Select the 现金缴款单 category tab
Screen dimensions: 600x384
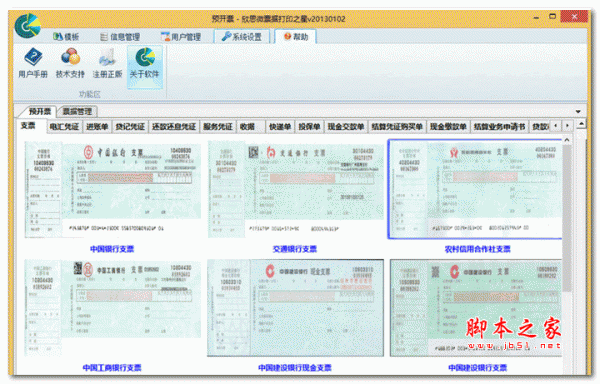448,127
